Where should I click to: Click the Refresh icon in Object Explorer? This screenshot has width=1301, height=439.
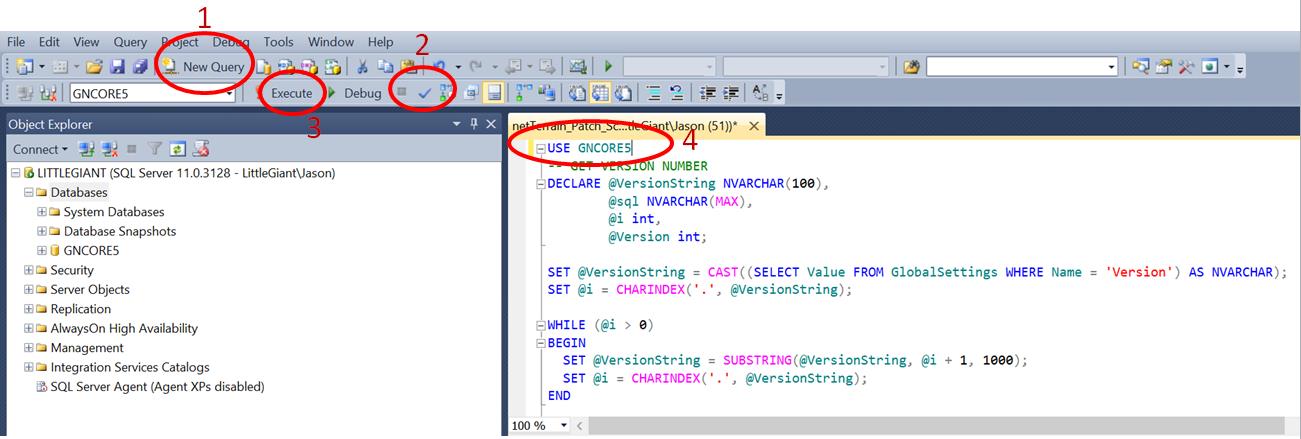[x=178, y=149]
